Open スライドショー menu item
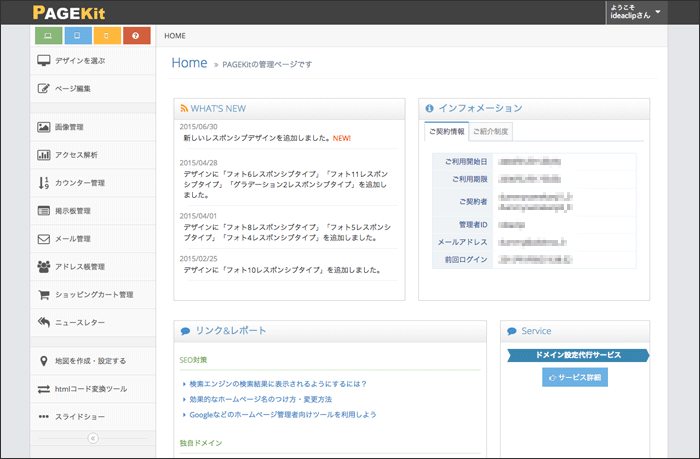The height and width of the screenshot is (459, 700). pyautogui.click(x=93, y=417)
